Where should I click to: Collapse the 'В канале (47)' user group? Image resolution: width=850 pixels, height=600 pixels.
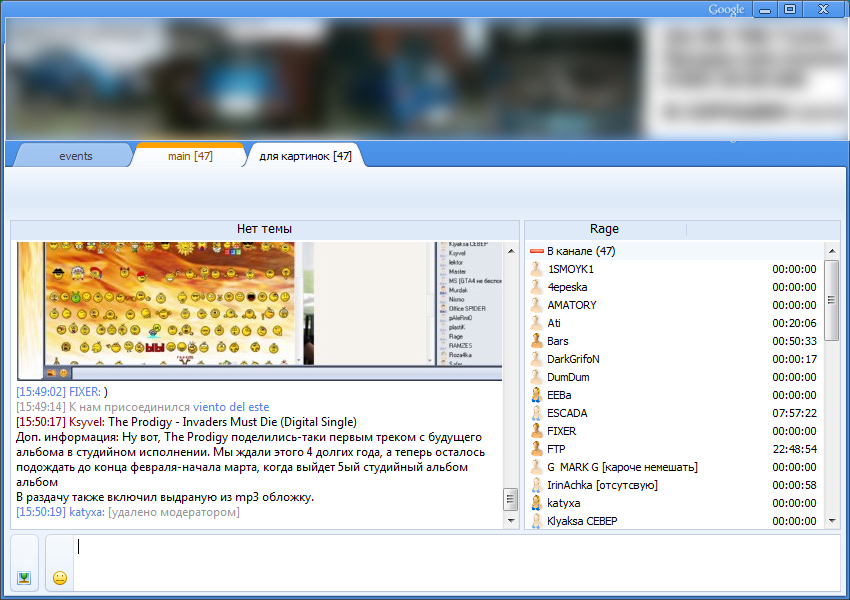click(x=536, y=251)
